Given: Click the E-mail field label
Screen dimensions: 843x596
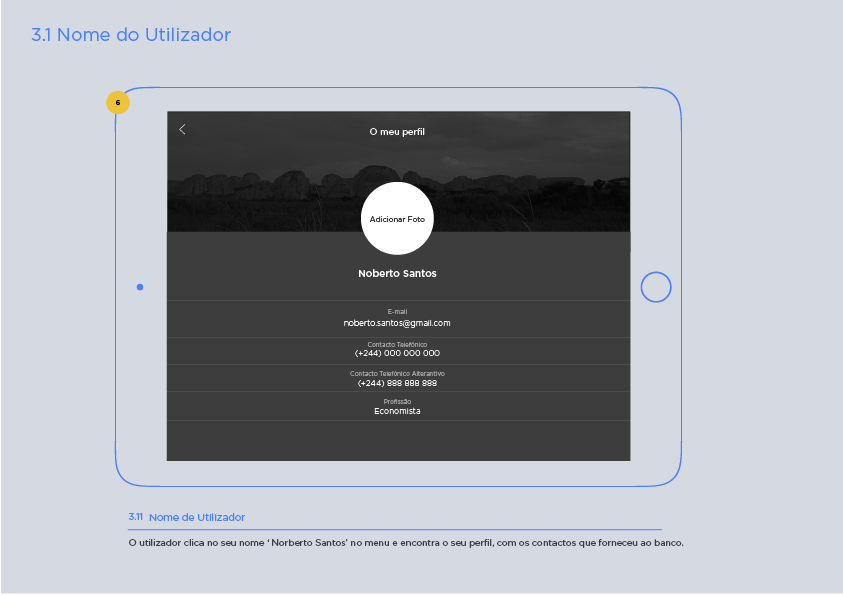Looking at the screenshot, I should tap(397, 312).
